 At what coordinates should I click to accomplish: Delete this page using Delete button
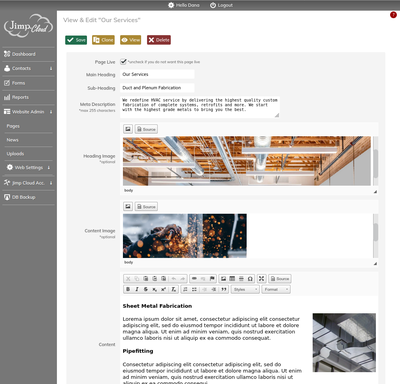point(159,40)
